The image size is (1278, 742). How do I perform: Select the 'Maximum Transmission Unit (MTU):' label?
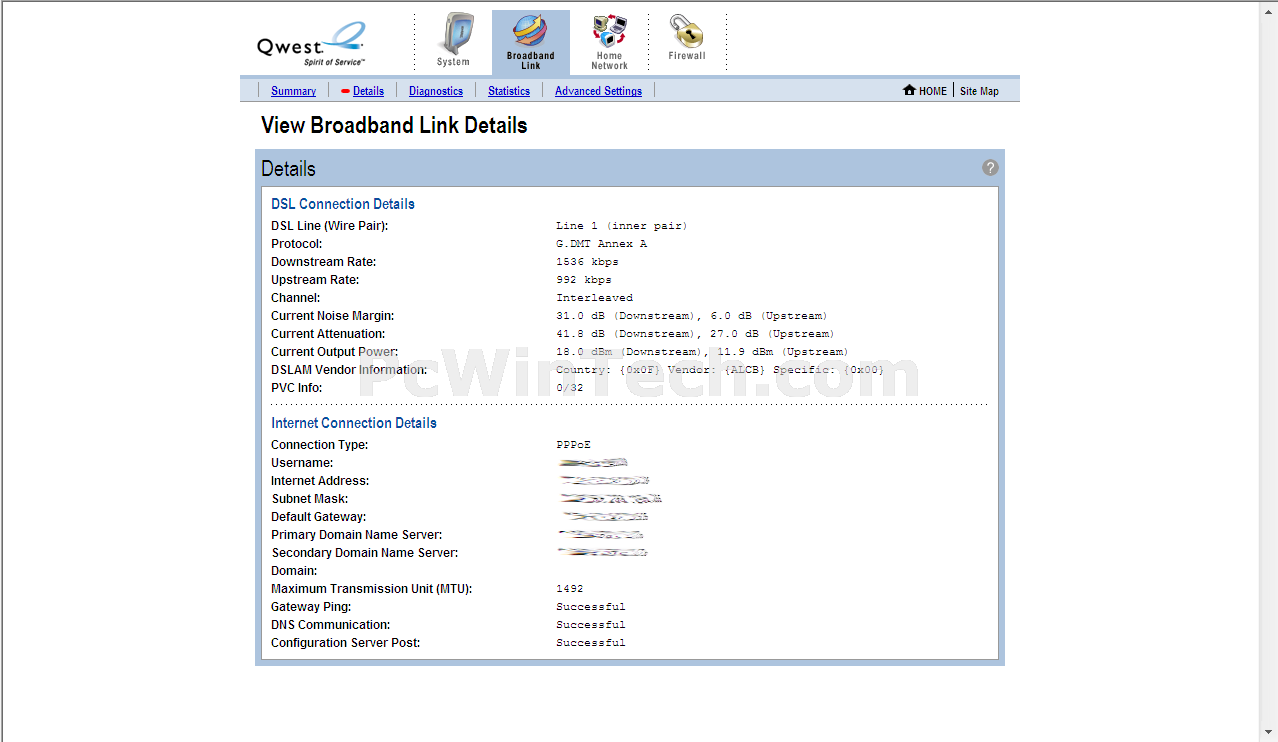click(x=372, y=589)
